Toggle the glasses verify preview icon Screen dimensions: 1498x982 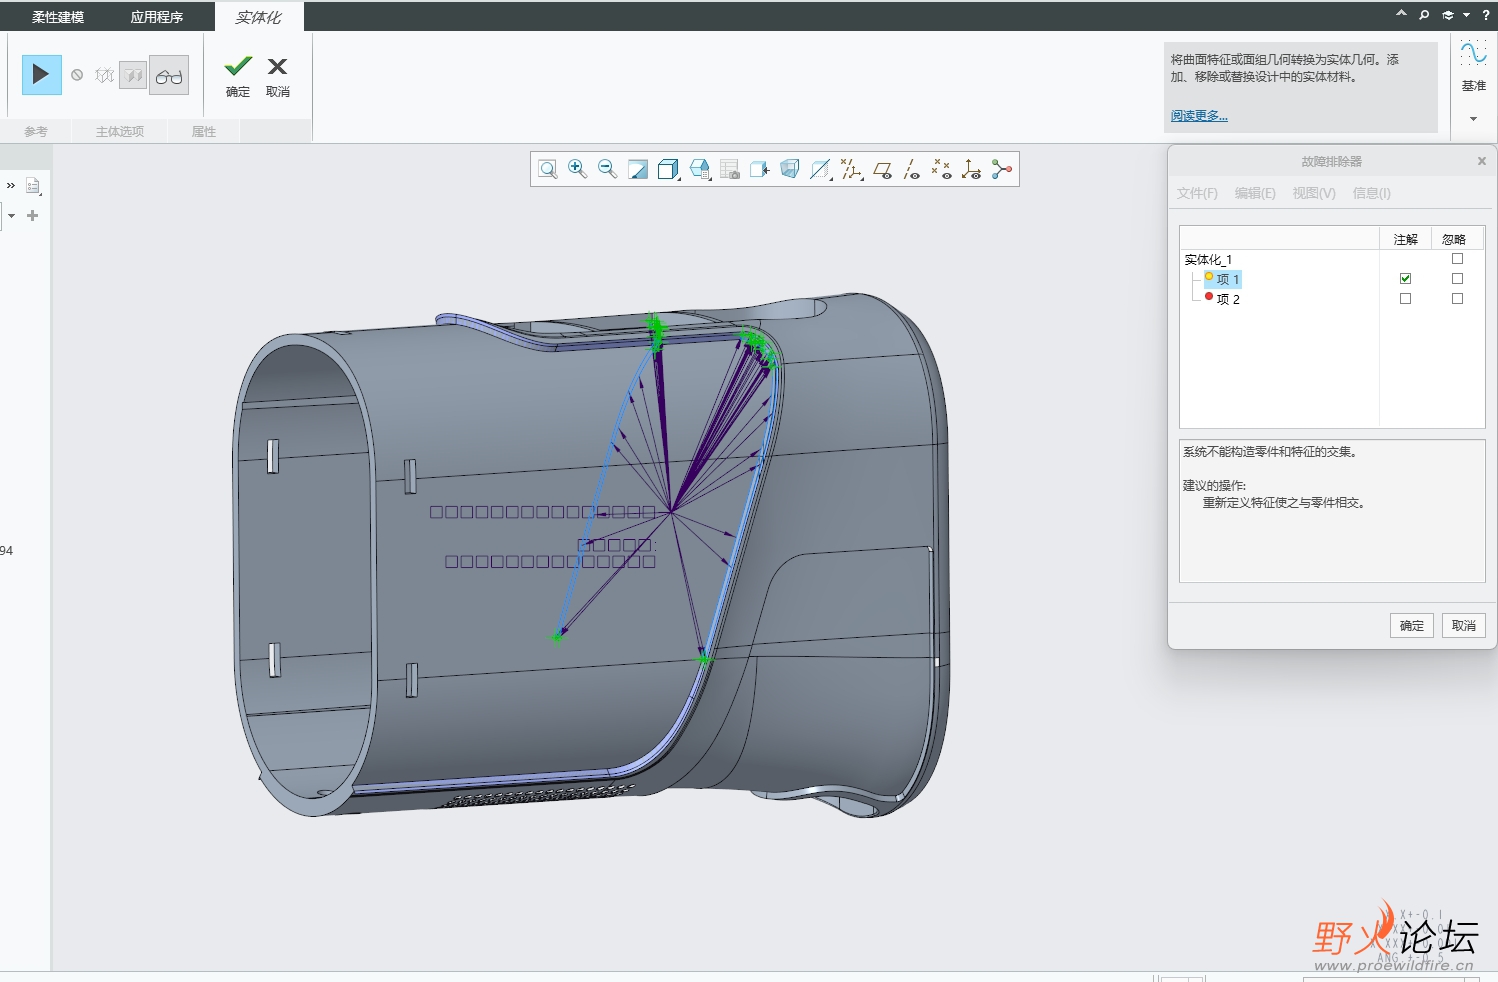(169, 76)
